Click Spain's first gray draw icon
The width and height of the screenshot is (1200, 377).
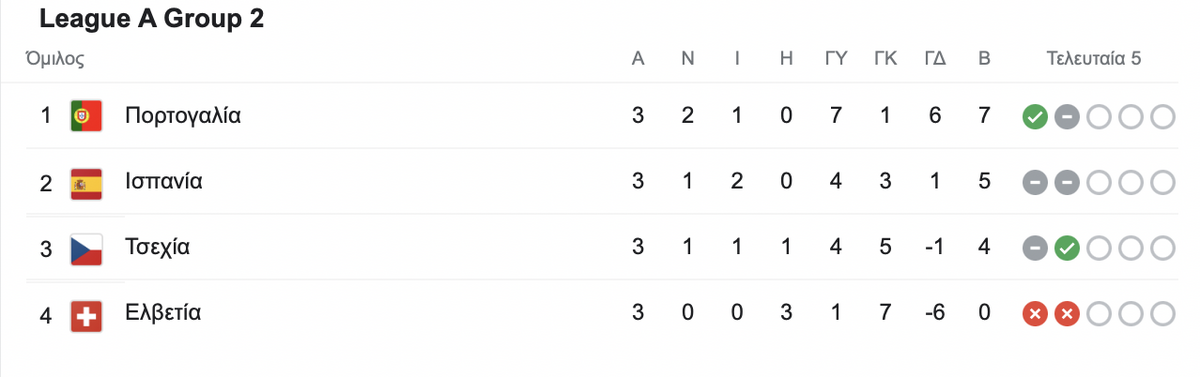click(1034, 184)
